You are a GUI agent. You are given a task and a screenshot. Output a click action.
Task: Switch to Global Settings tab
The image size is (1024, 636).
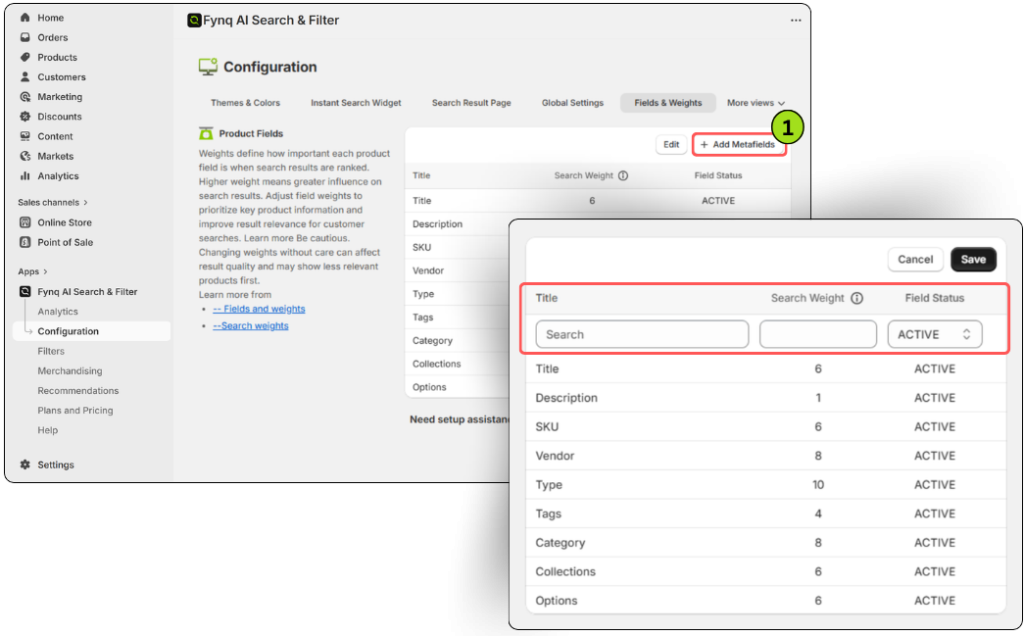tap(573, 103)
